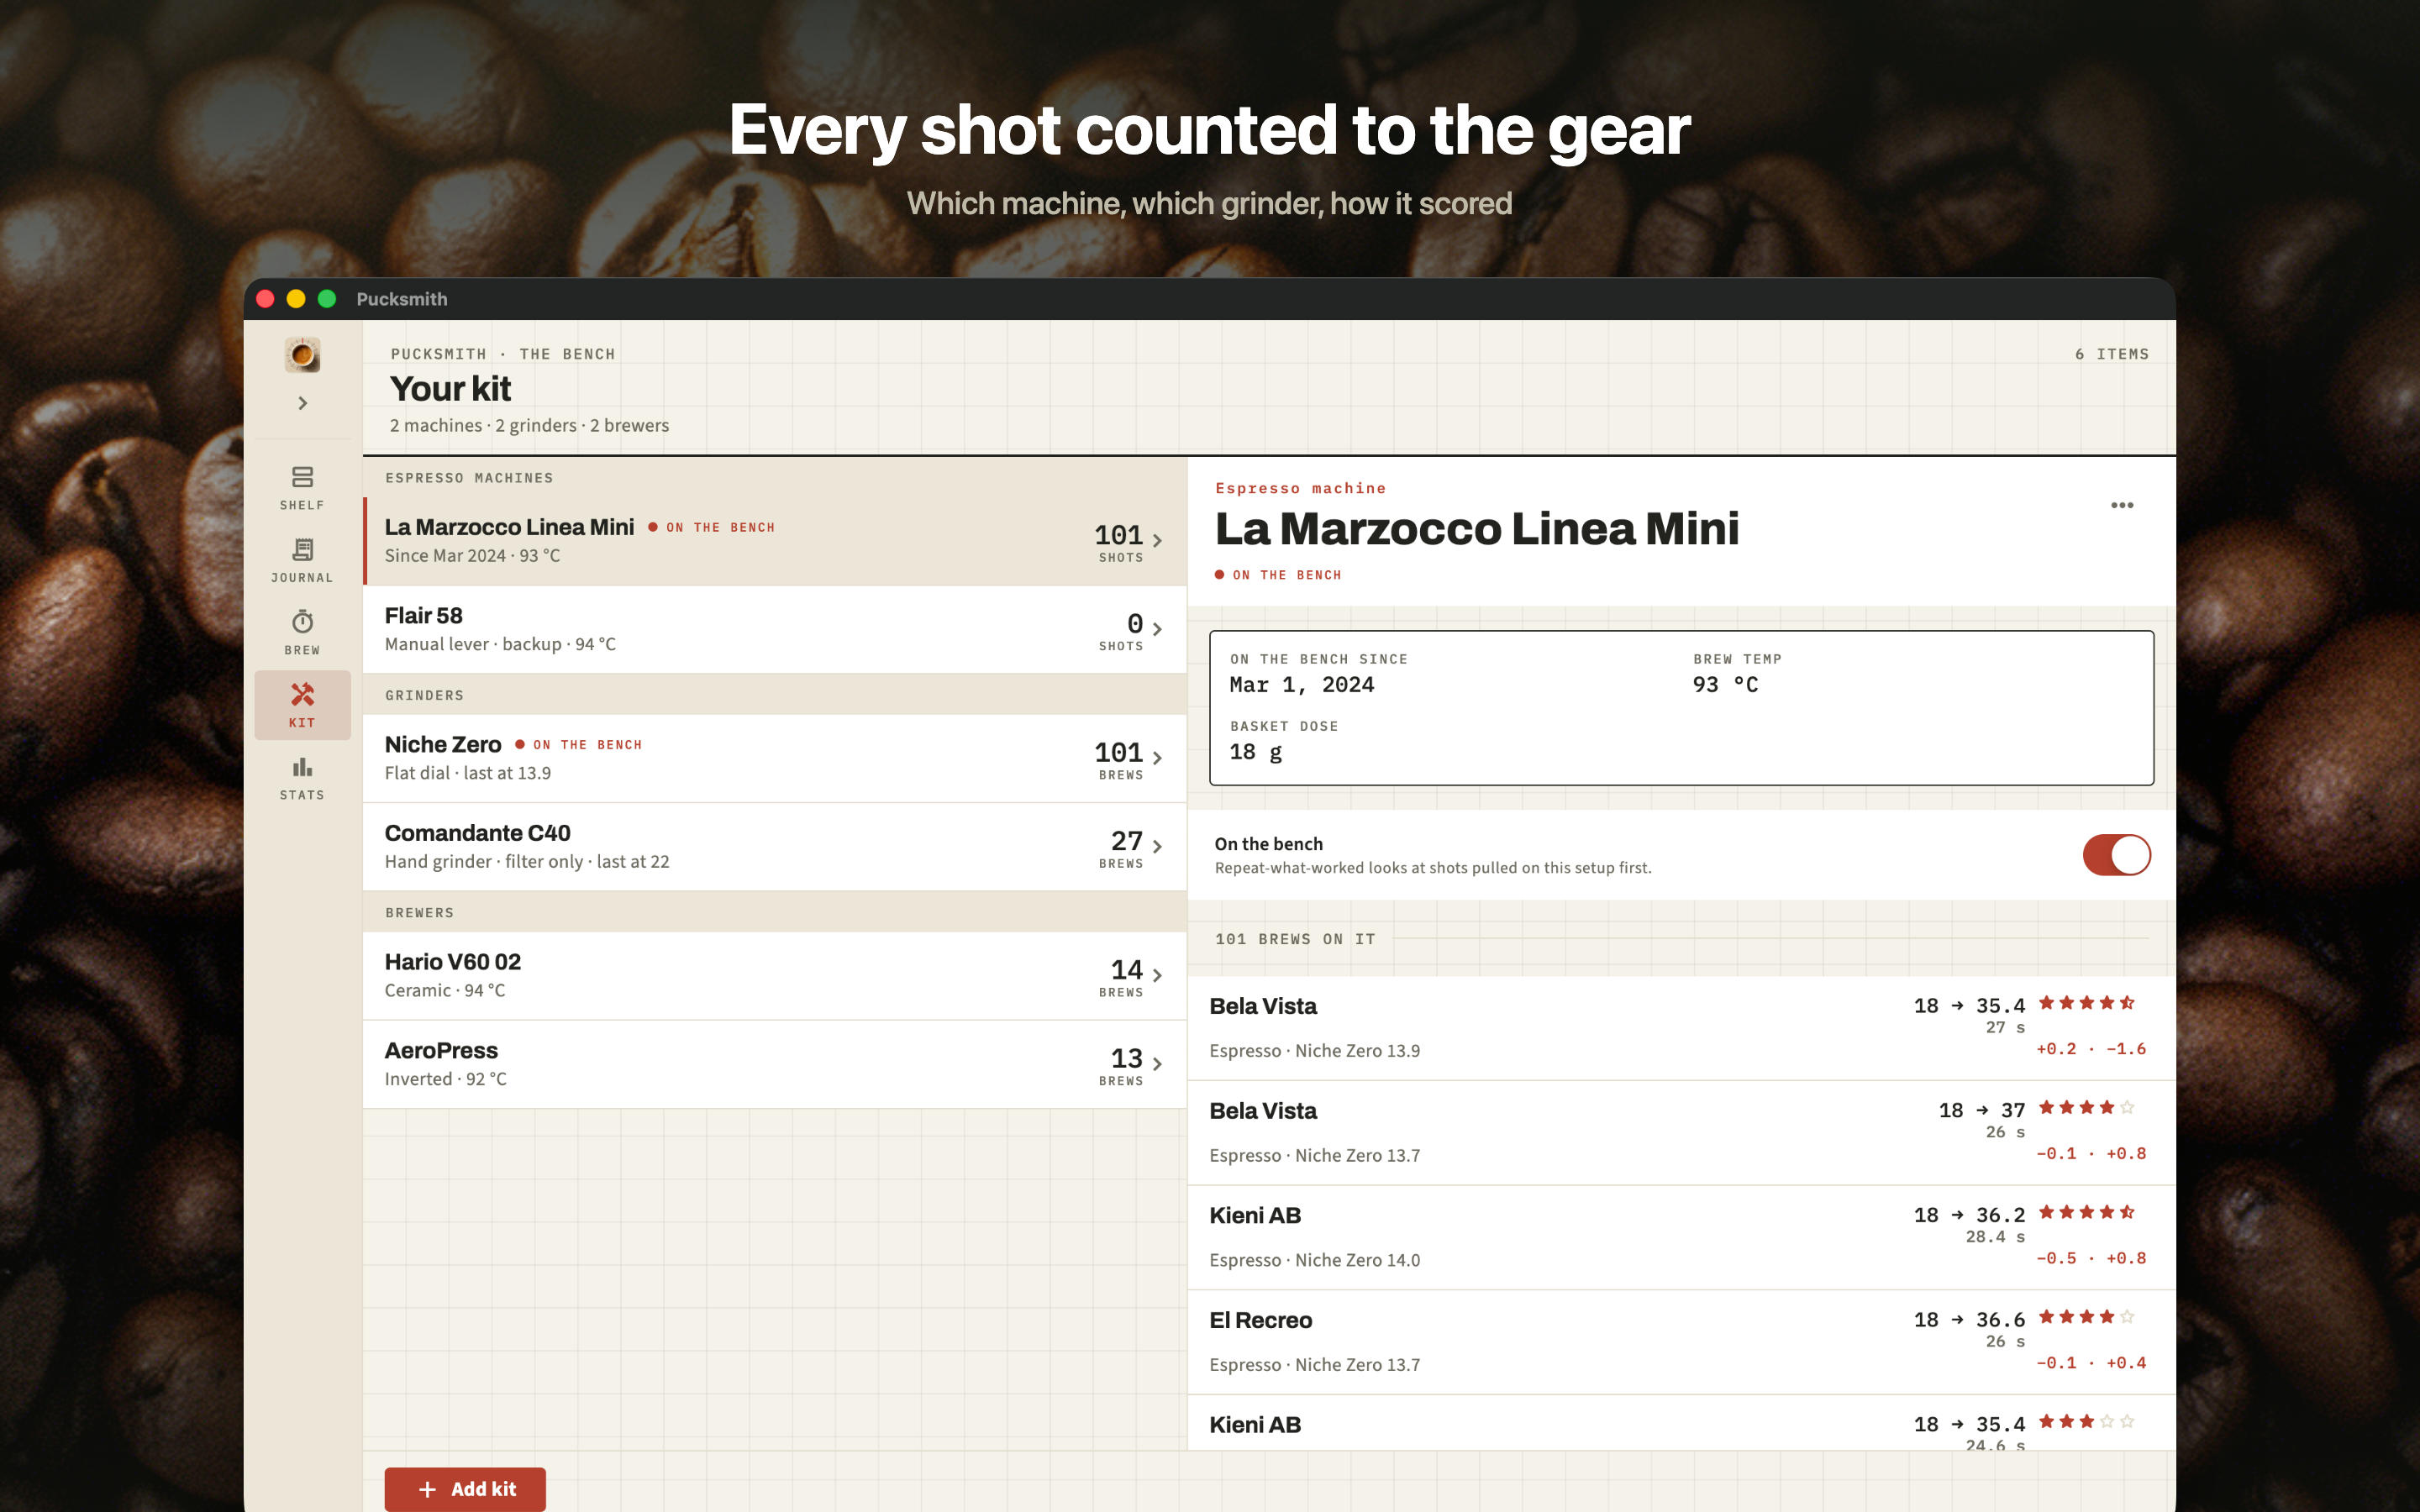
Task: Click the Espresso Machines section header
Action: pos(469,478)
